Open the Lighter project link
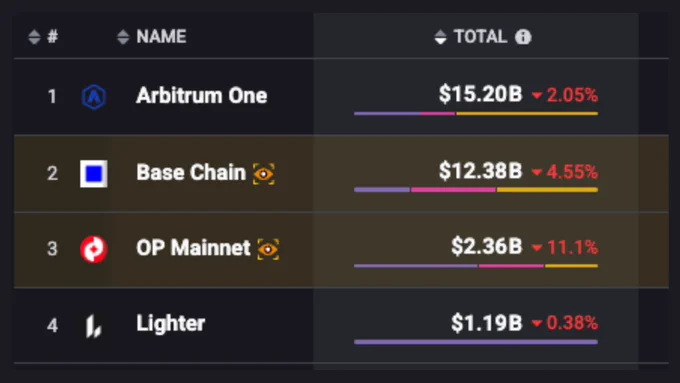Viewport: 680px width, 383px height. click(170, 324)
